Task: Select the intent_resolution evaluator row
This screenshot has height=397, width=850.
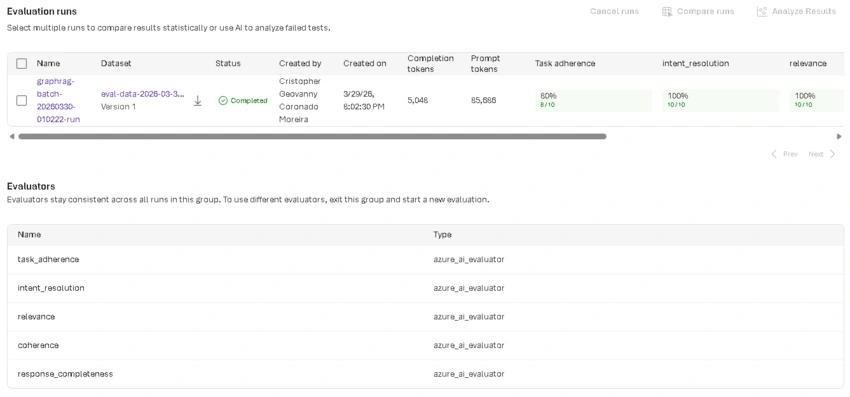Action: (426, 289)
